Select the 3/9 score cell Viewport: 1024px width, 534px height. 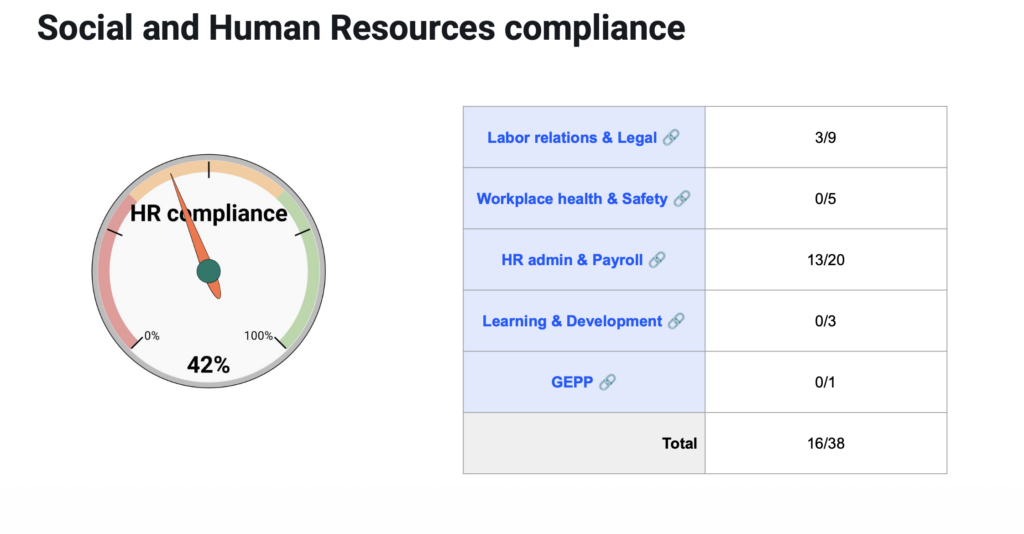click(x=825, y=138)
